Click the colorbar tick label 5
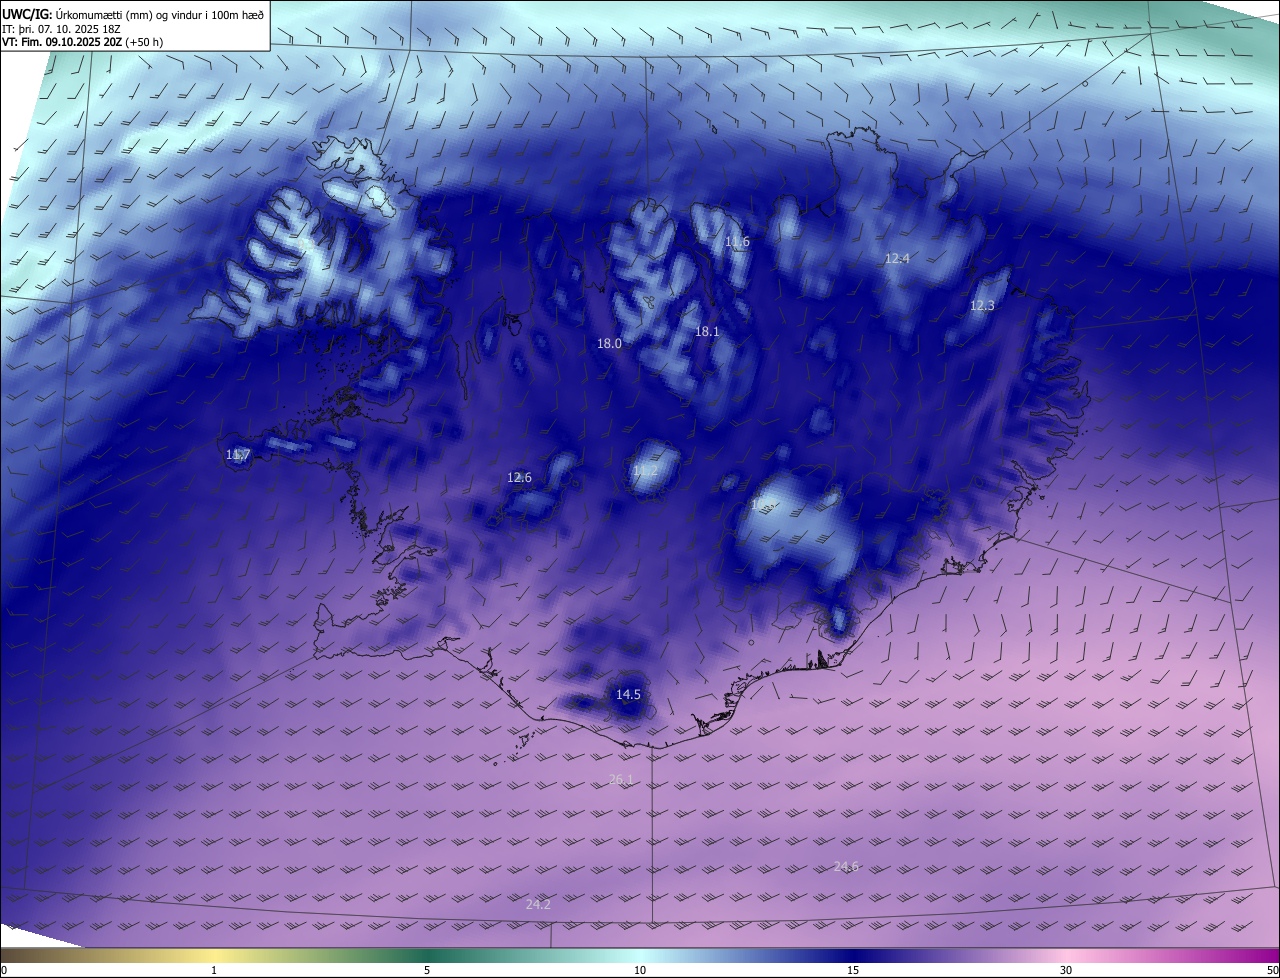 pos(427,970)
